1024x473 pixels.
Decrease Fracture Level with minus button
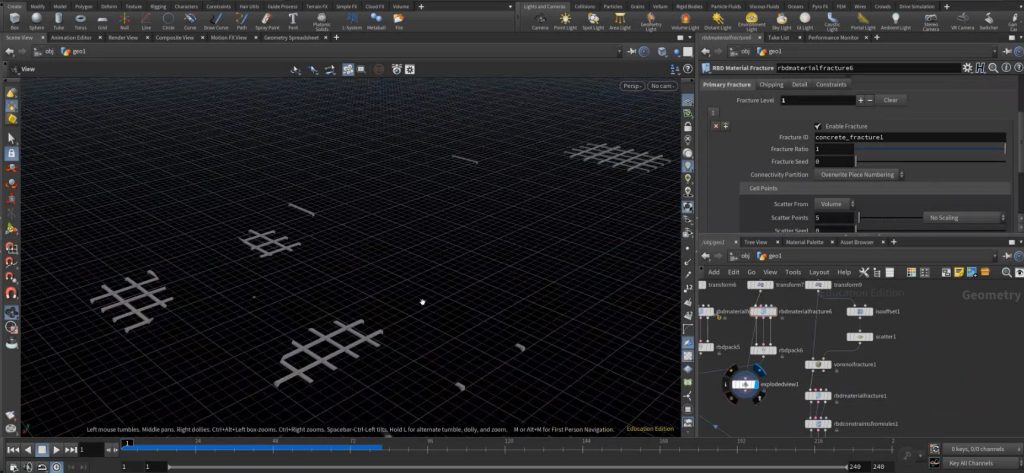pos(869,100)
